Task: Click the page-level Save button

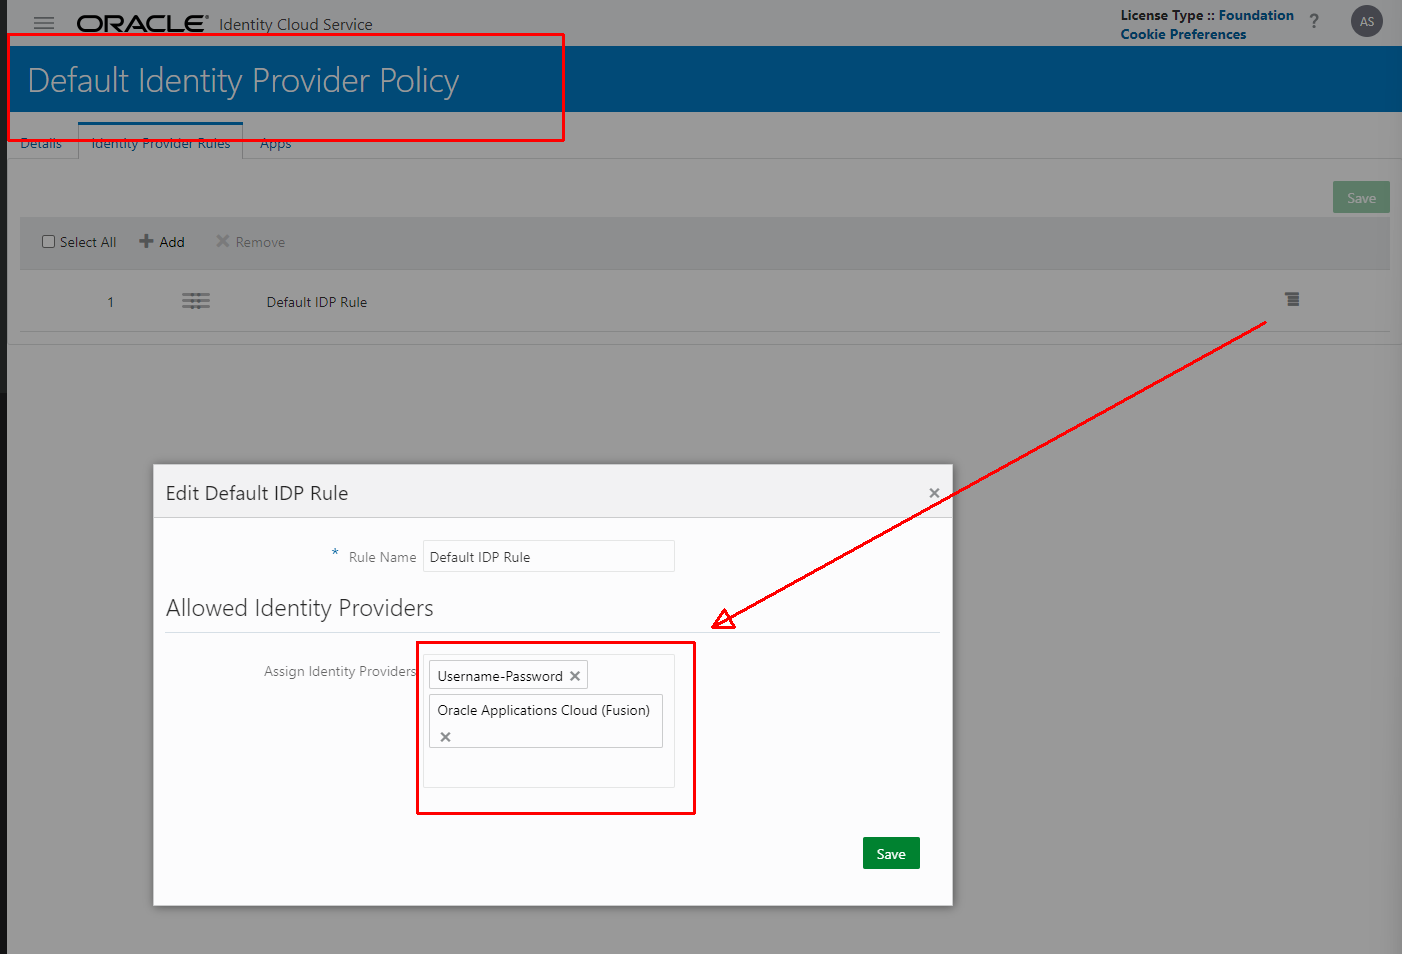Action: pos(1361,197)
